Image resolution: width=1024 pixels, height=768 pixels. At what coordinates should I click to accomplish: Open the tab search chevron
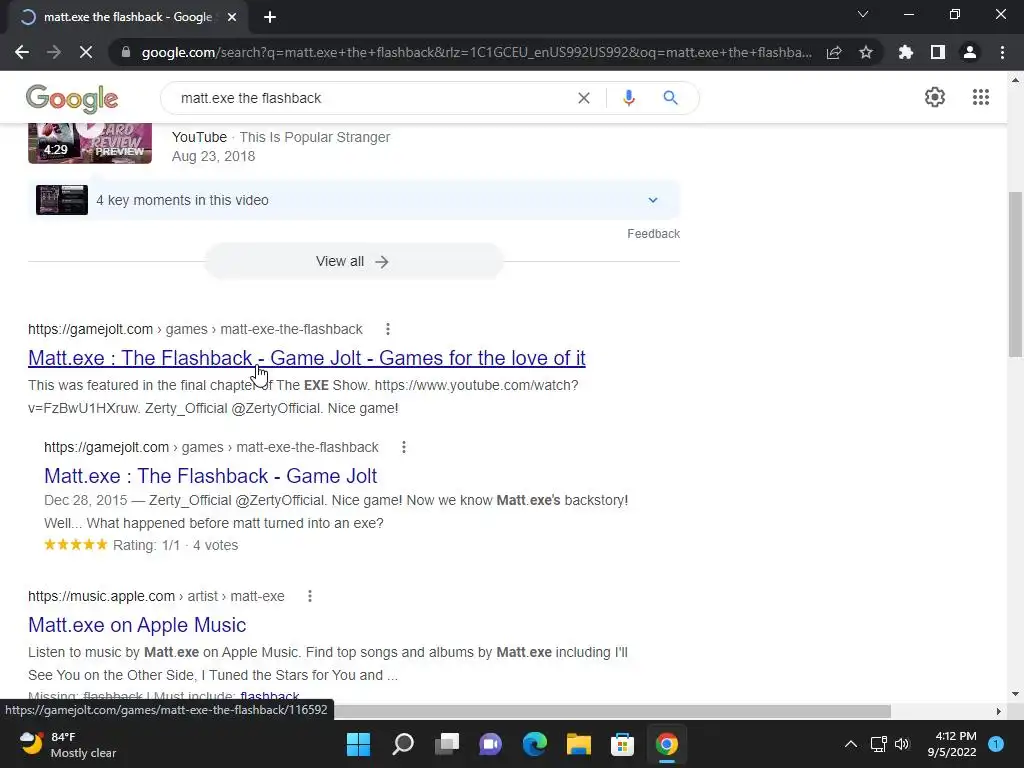(x=863, y=14)
